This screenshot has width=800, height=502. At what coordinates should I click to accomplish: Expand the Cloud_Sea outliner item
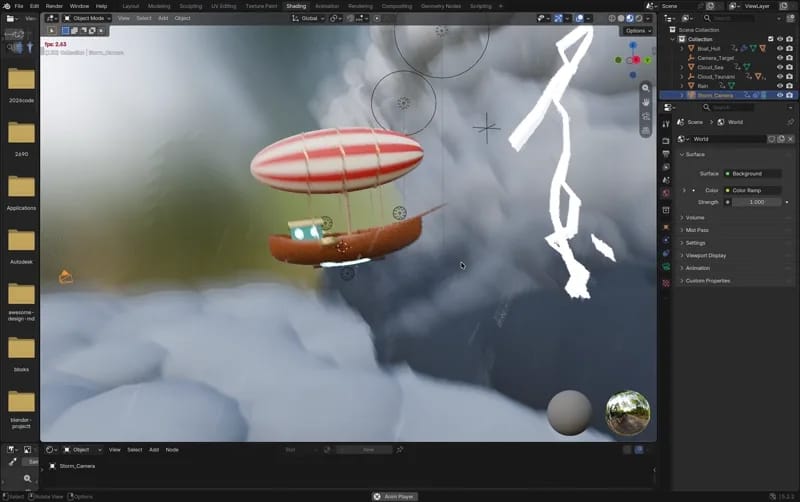coord(682,67)
